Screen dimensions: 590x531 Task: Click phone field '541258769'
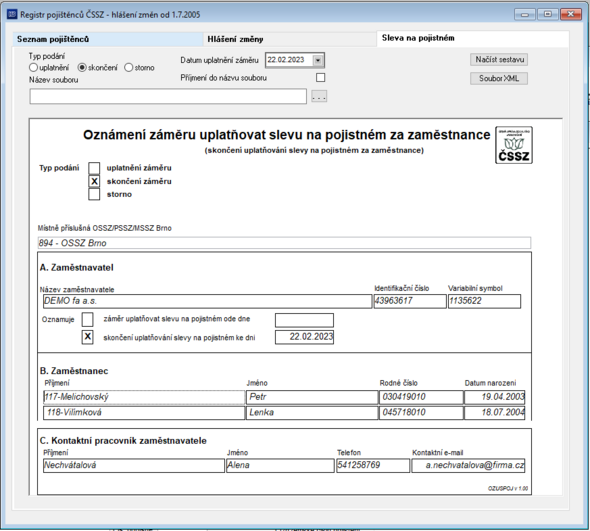coord(373,466)
